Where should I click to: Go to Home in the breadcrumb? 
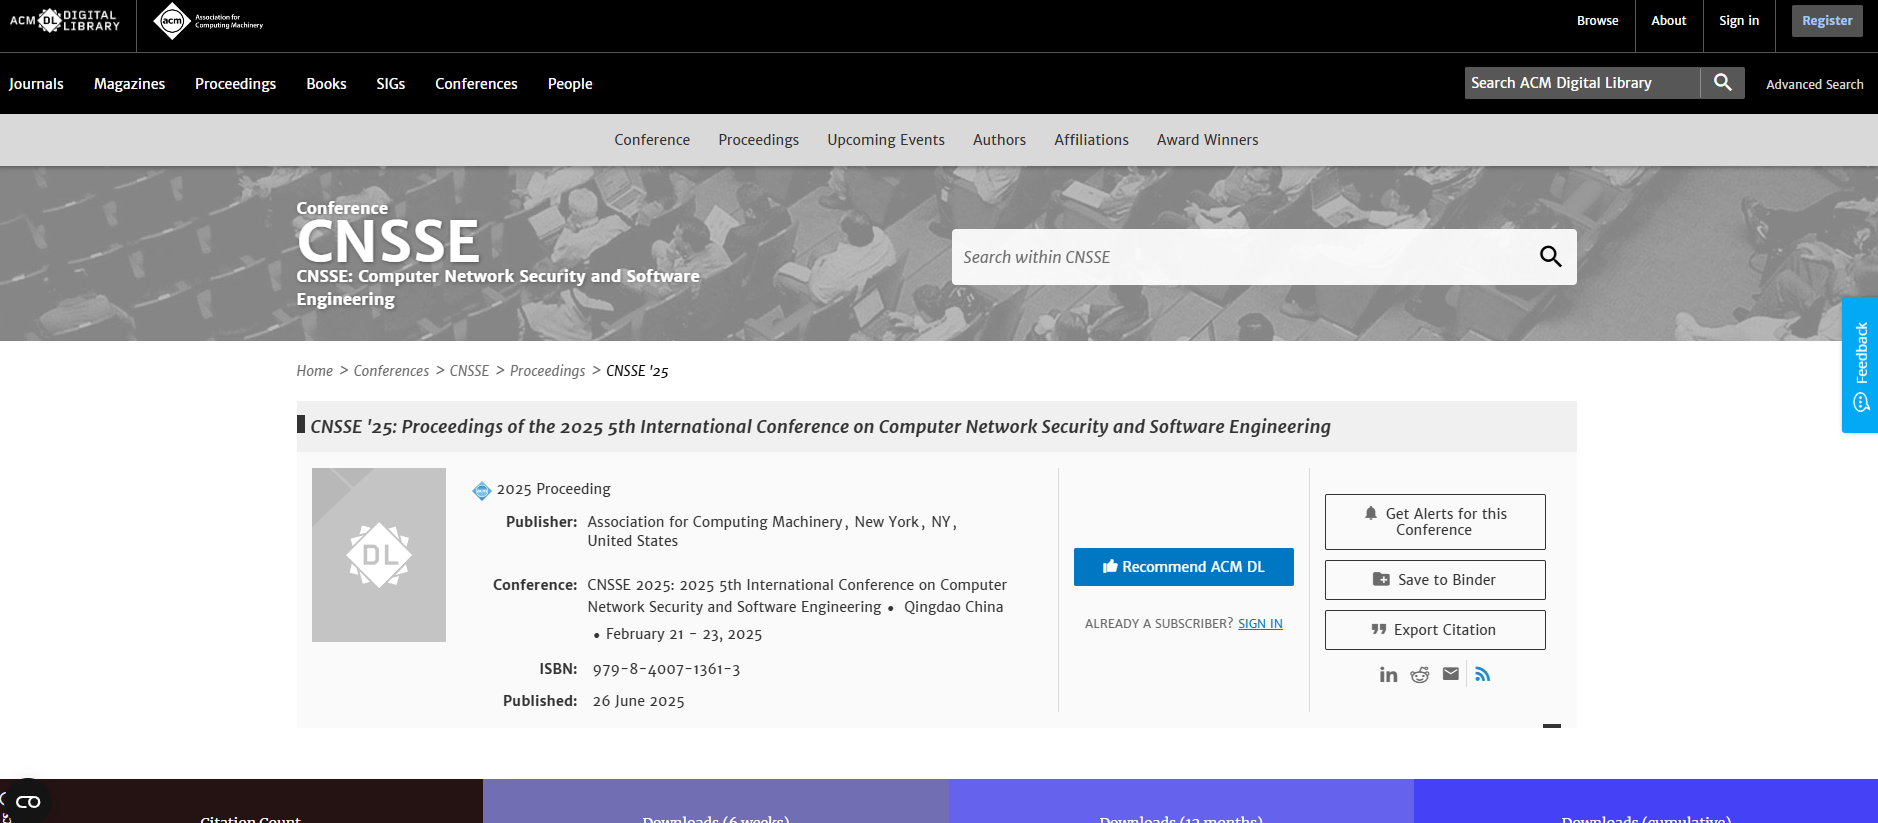click(x=314, y=371)
